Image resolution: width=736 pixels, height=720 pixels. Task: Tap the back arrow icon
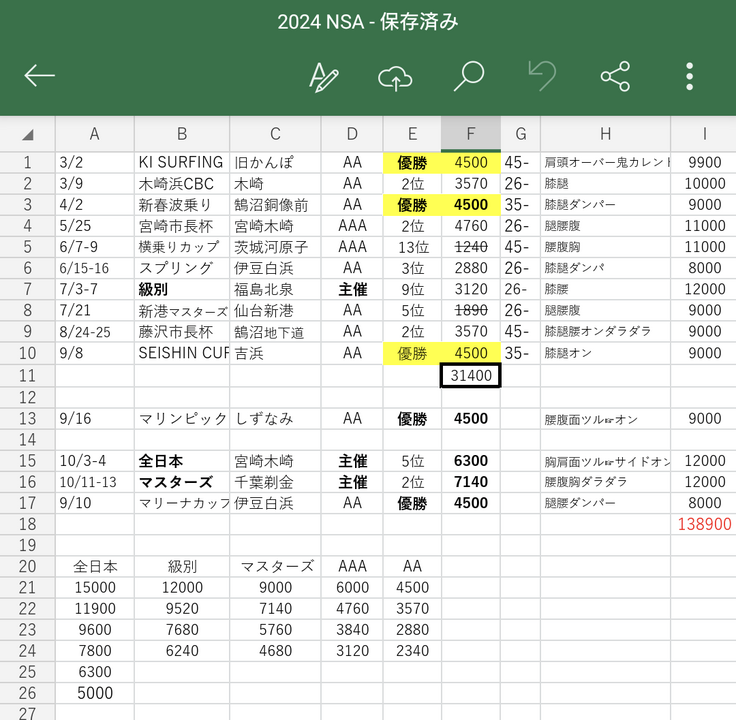(40, 76)
